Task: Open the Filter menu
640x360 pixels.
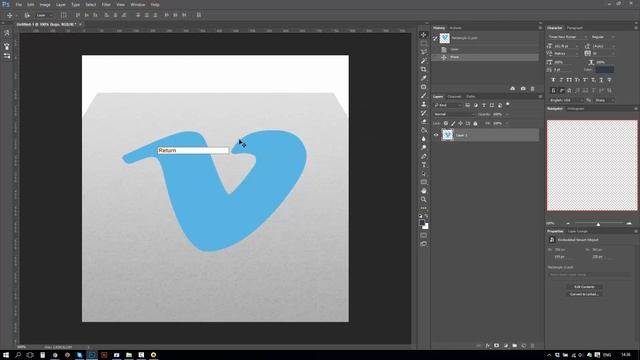Action: click(x=106, y=4)
